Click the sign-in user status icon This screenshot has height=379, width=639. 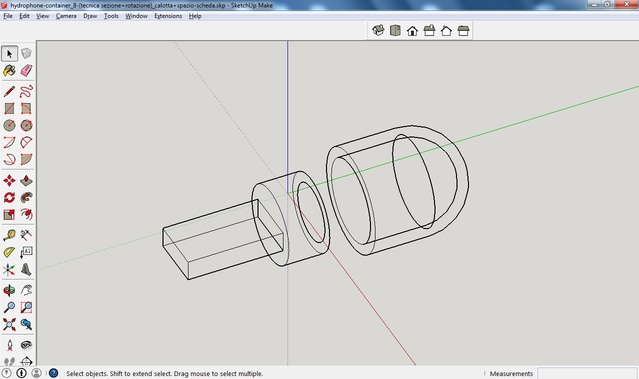tap(36, 373)
